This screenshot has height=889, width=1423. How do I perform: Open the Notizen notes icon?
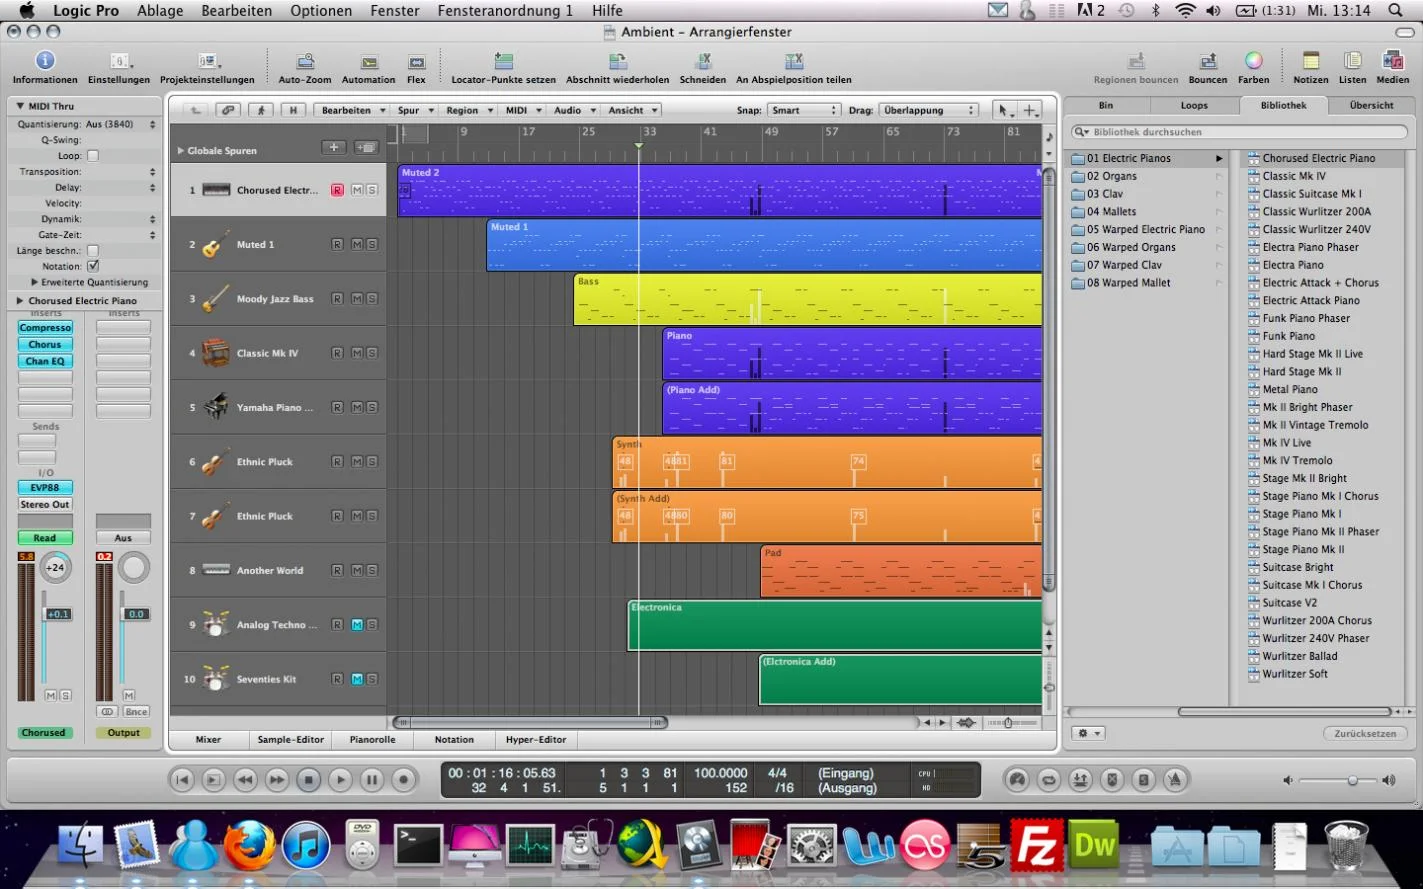pyautogui.click(x=1310, y=62)
